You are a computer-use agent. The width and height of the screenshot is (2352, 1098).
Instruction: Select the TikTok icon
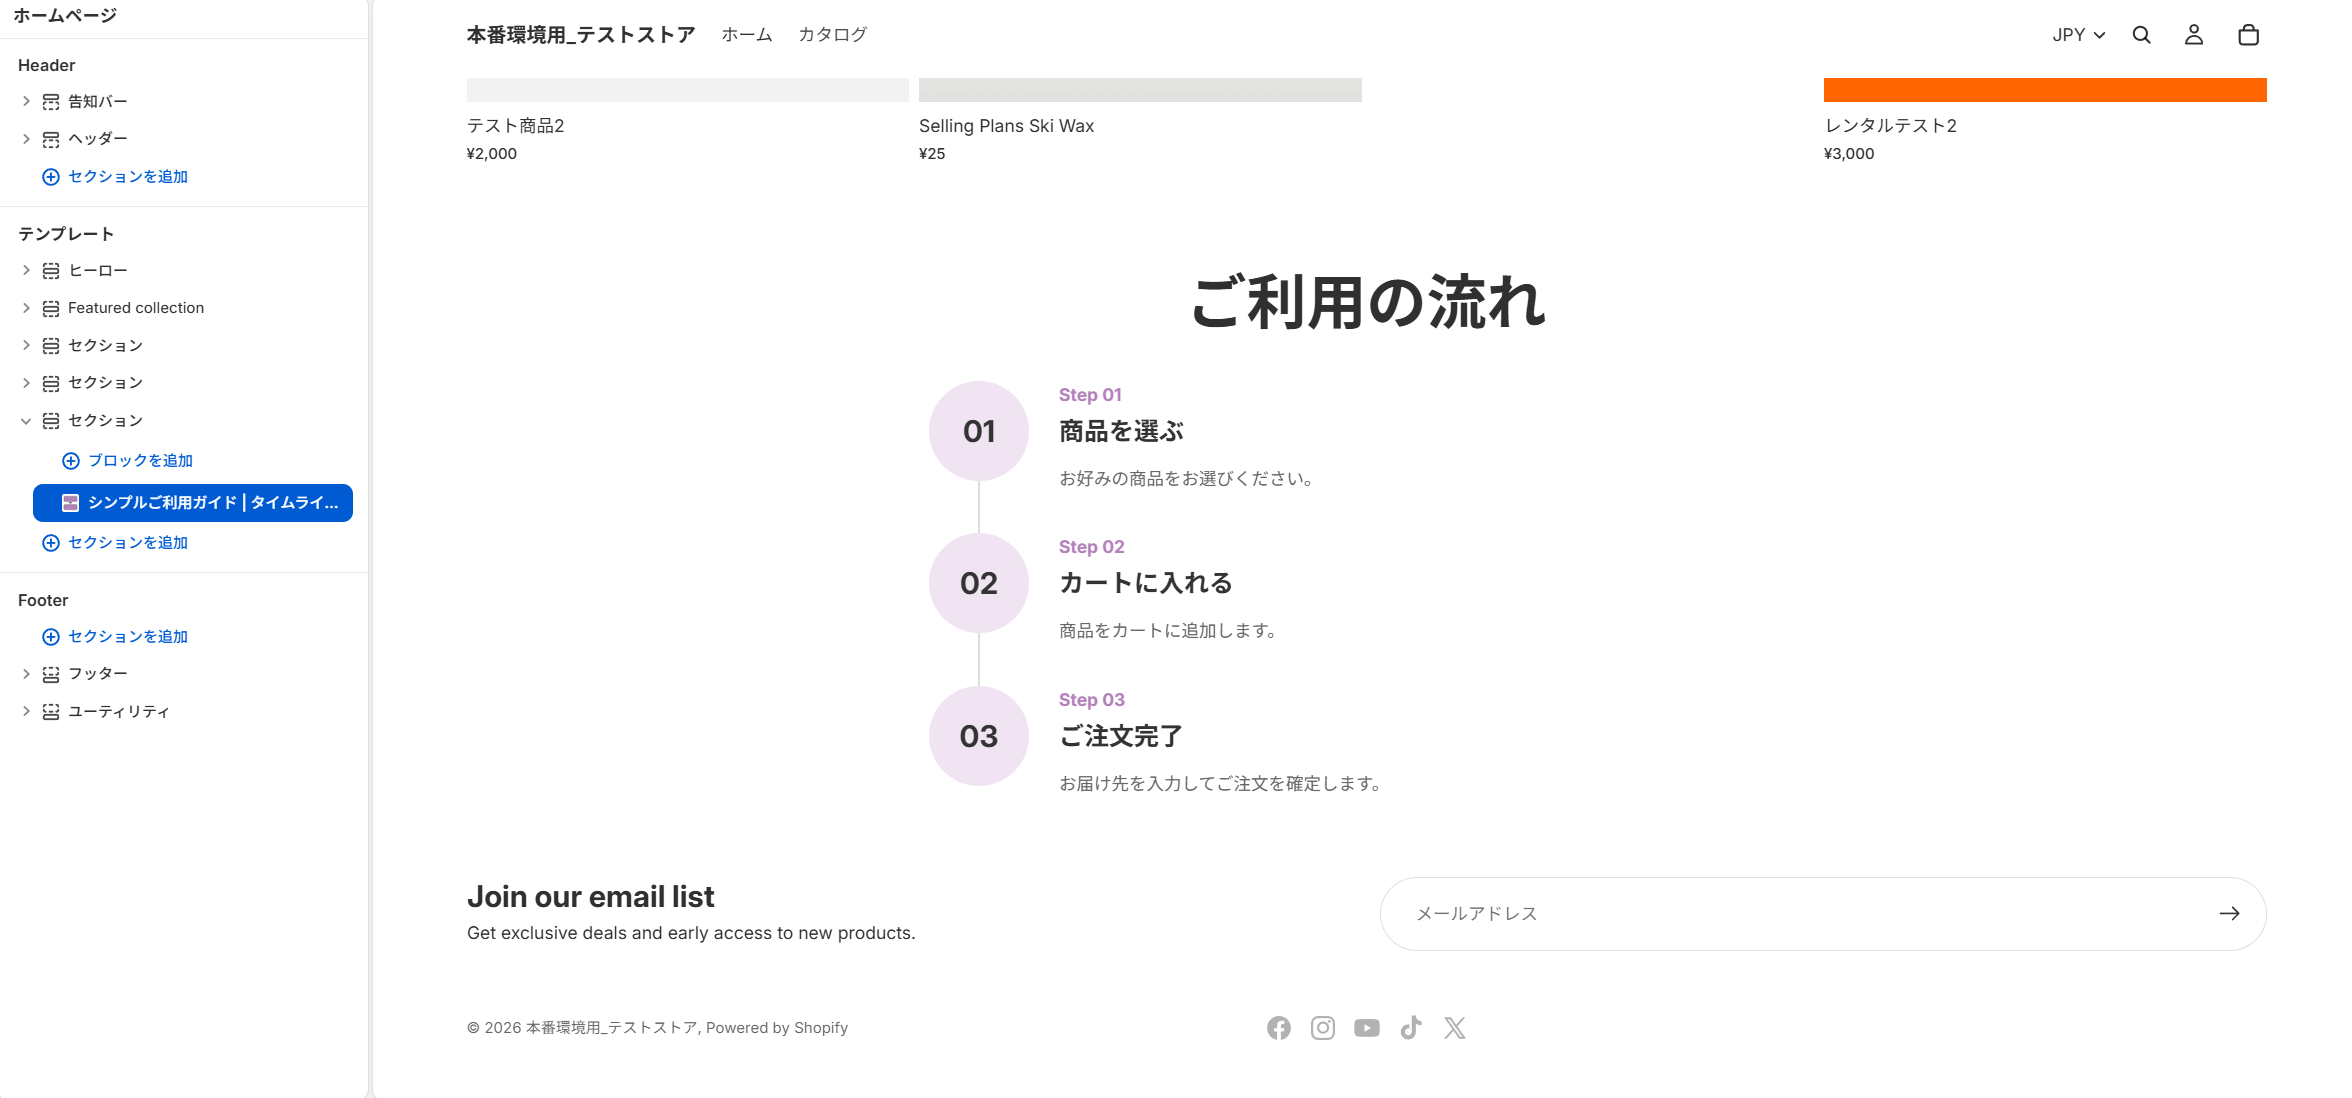pos(1411,1027)
